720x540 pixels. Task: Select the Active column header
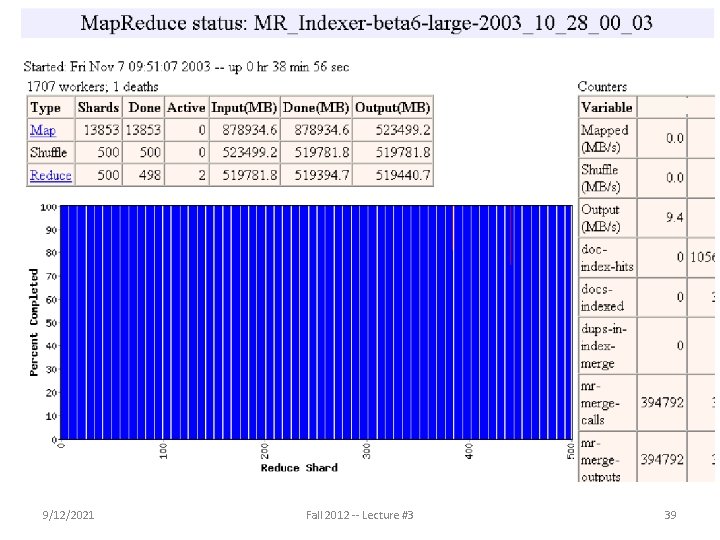(186, 107)
